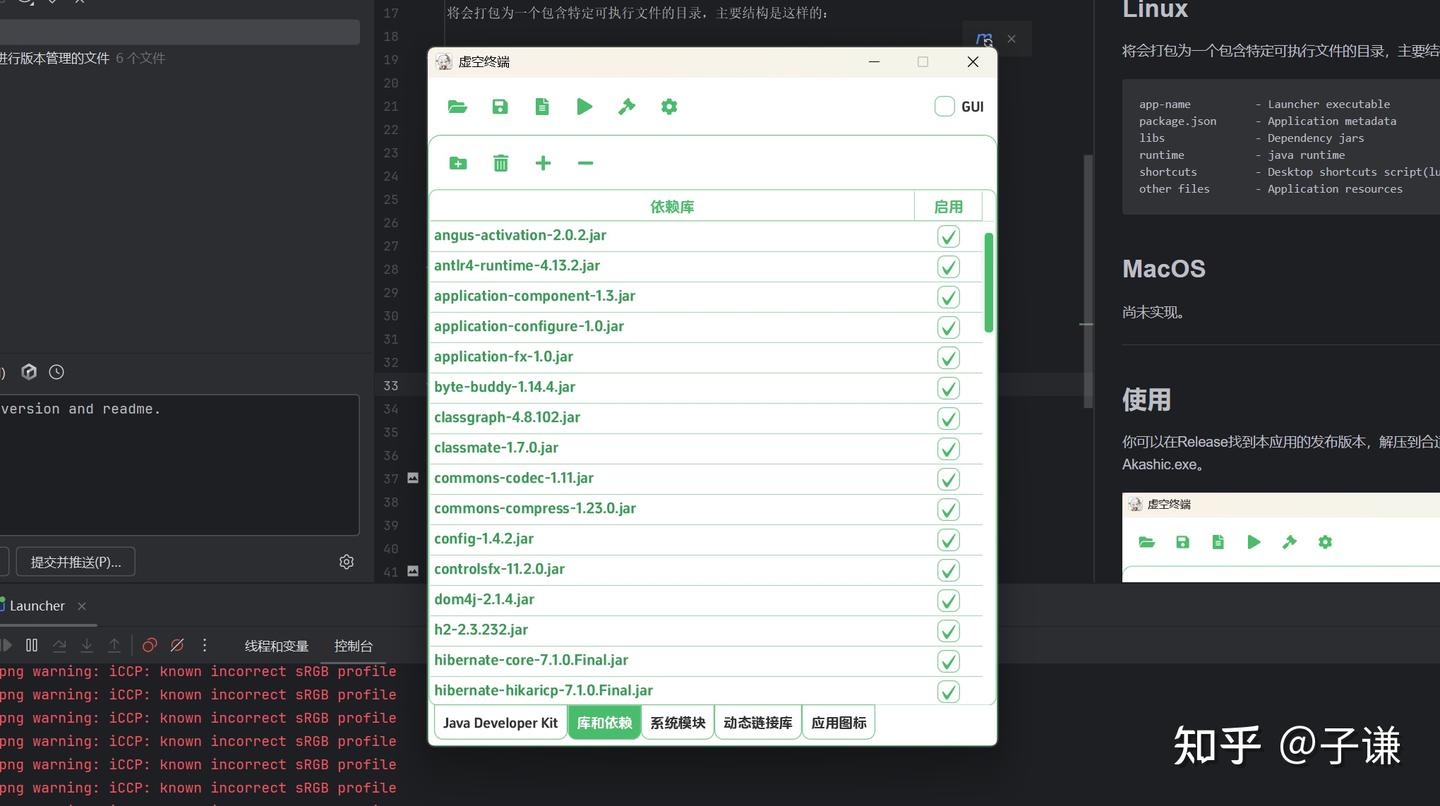This screenshot has height=806, width=1440.
Task: Close the floating editor toolbar with X
Action: coord(1011,39)
